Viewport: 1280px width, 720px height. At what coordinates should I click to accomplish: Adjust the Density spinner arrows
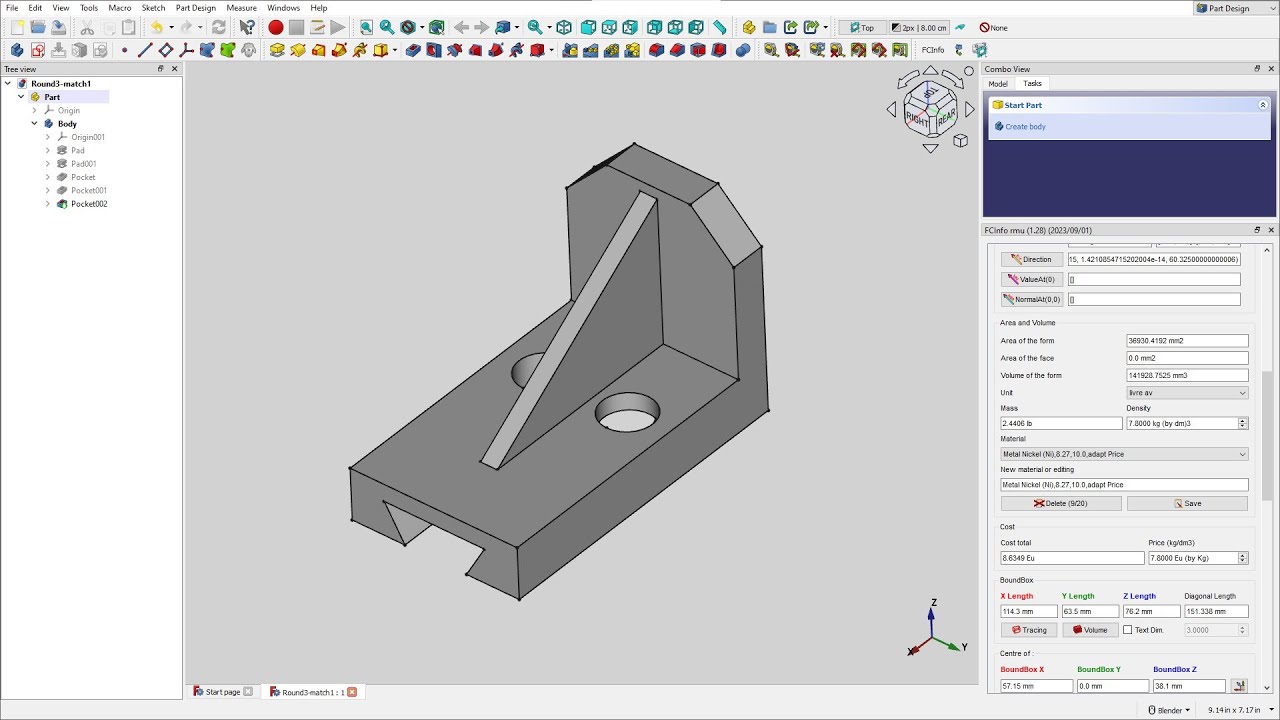click(1243, 424)
